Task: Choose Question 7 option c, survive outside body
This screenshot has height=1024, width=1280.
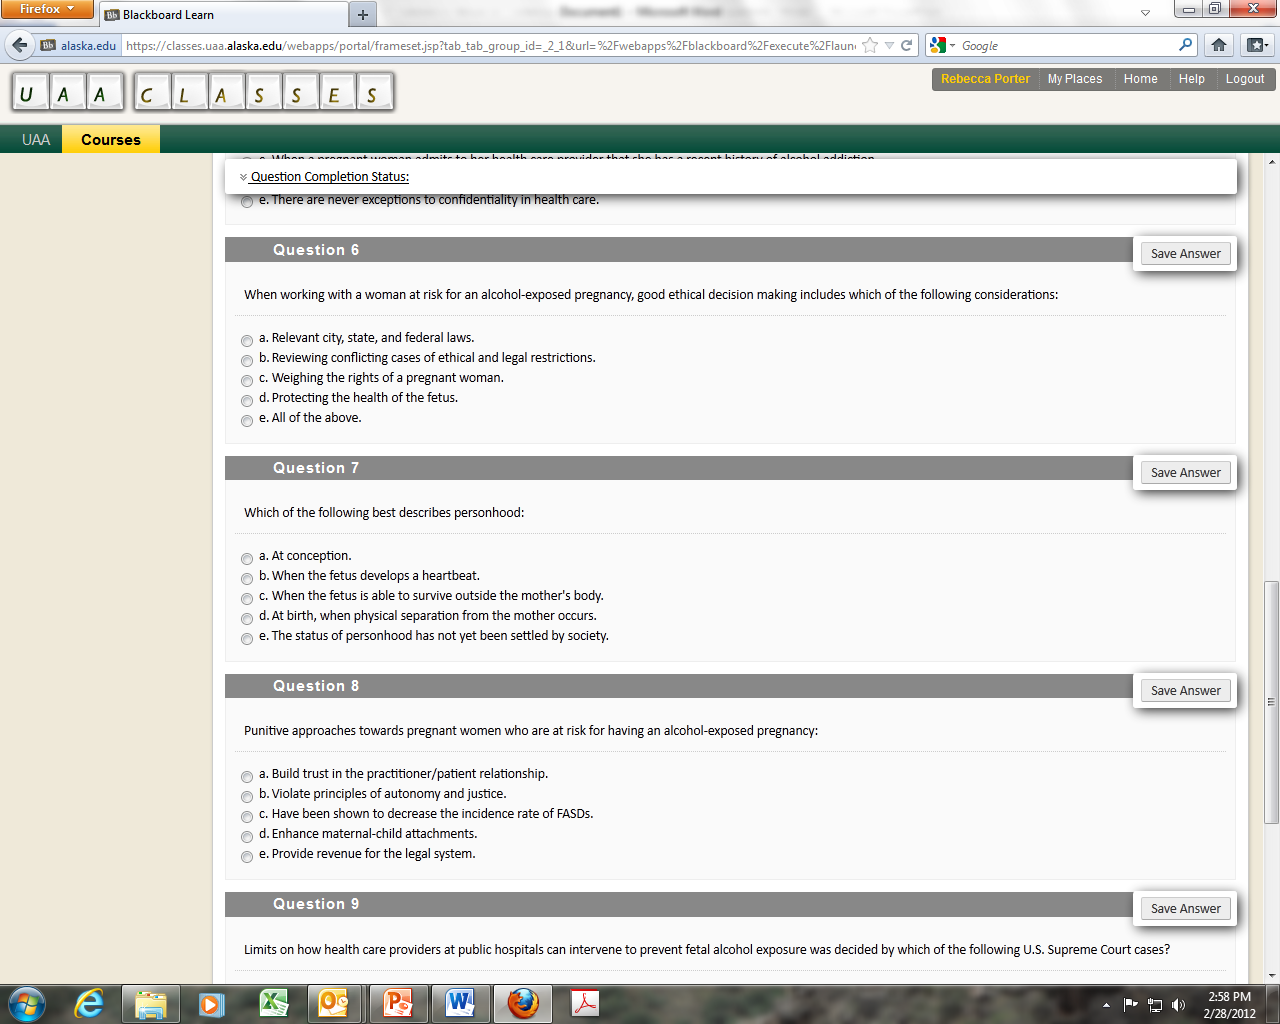Action: (247, 599)
